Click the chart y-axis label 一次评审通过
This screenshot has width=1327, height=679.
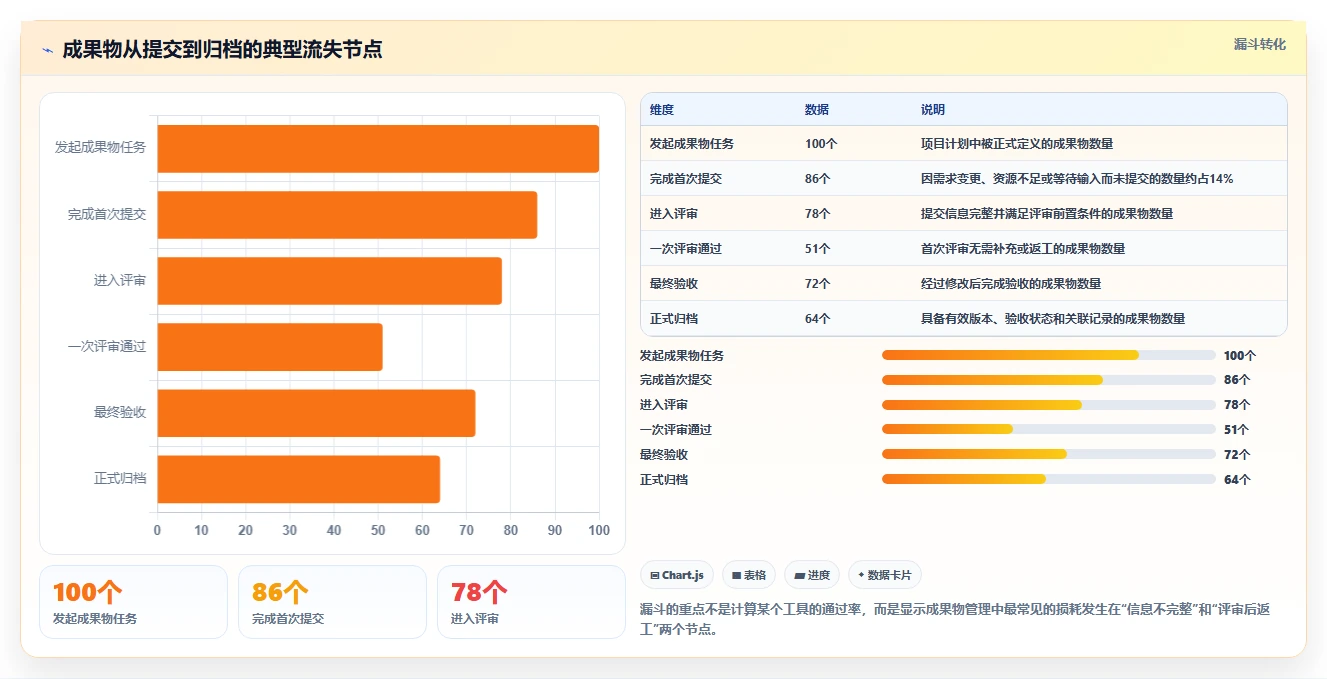tap(107, 347)
